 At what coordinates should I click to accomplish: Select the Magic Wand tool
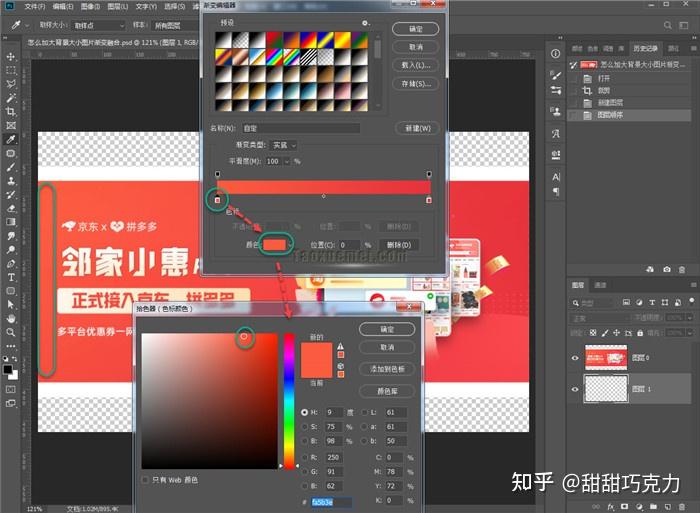(x=11, y=98)
